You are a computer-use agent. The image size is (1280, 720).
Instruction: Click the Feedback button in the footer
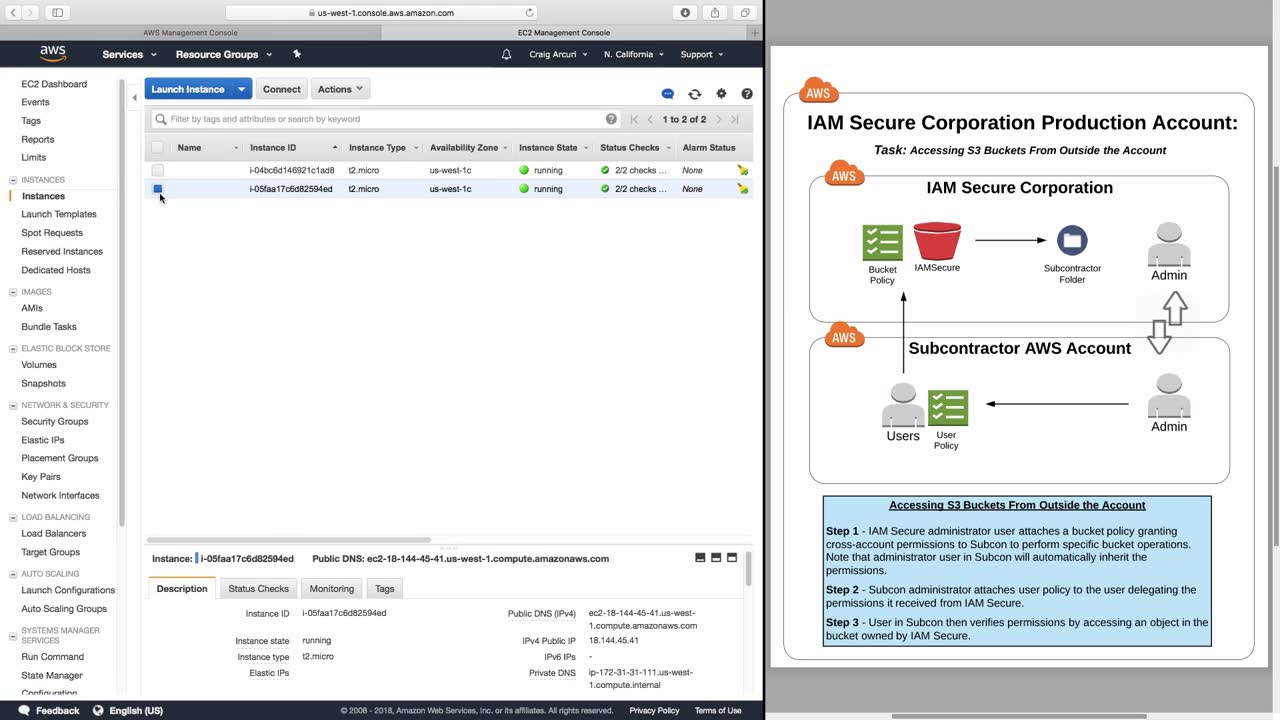coord(49,711)
